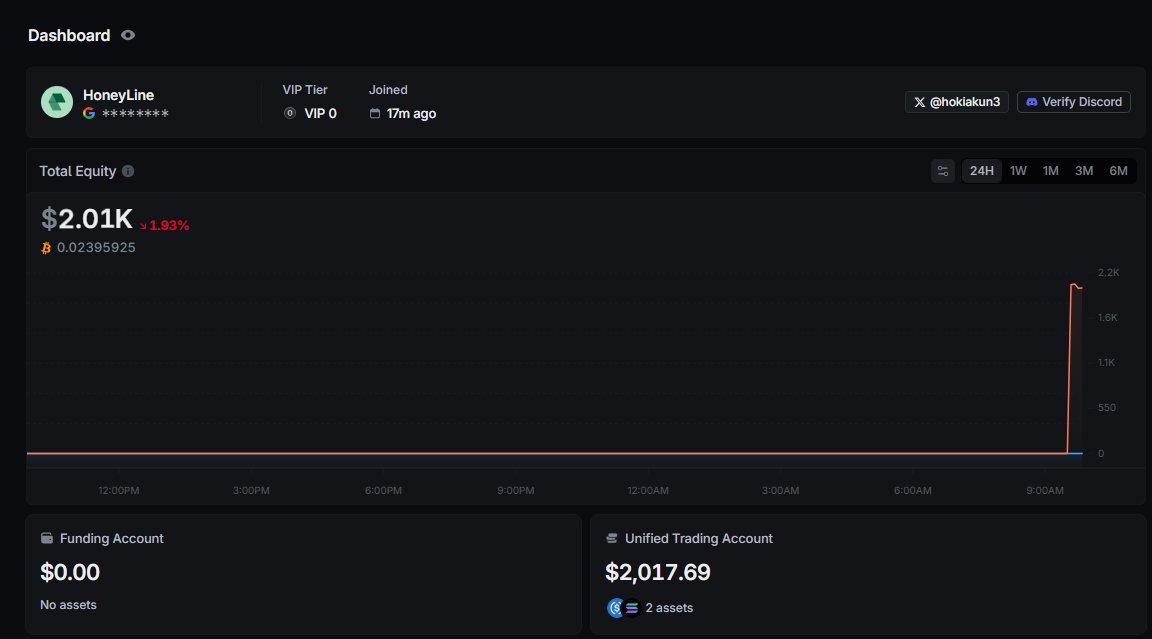The image size is (1152, 639).
Task: Select the 24H chart range tab
Action: [x=982, y=171]
